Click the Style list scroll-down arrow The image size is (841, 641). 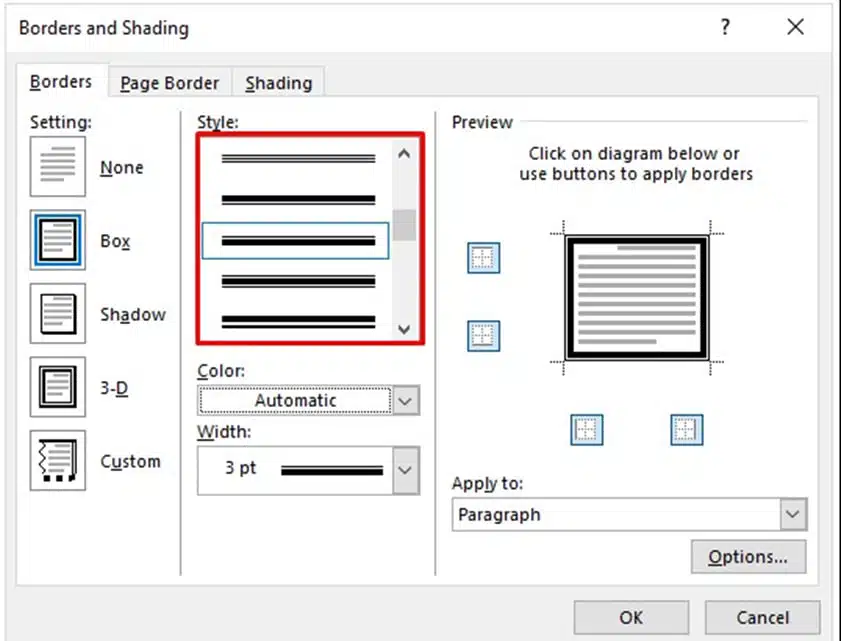pyautogui.click(x=404, y=328)
